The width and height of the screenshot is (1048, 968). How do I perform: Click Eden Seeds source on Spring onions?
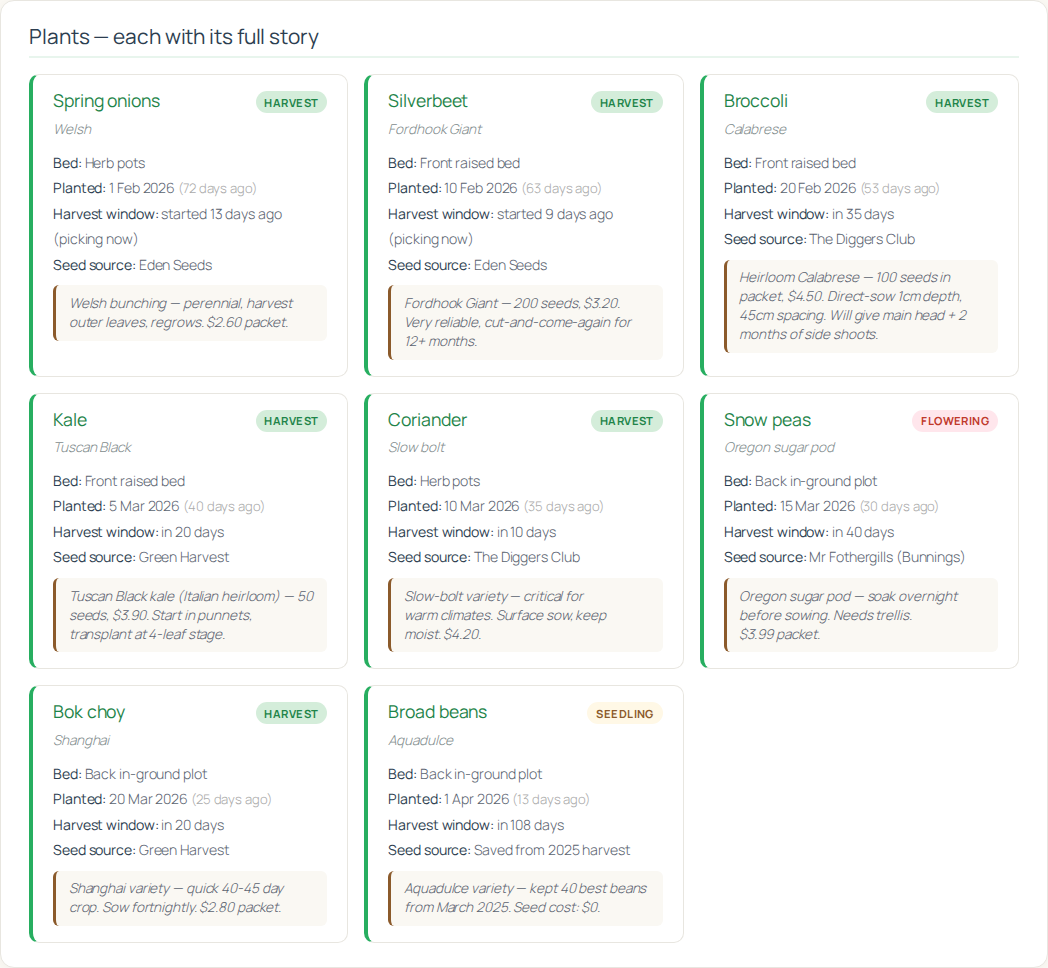tap(175, 265)
